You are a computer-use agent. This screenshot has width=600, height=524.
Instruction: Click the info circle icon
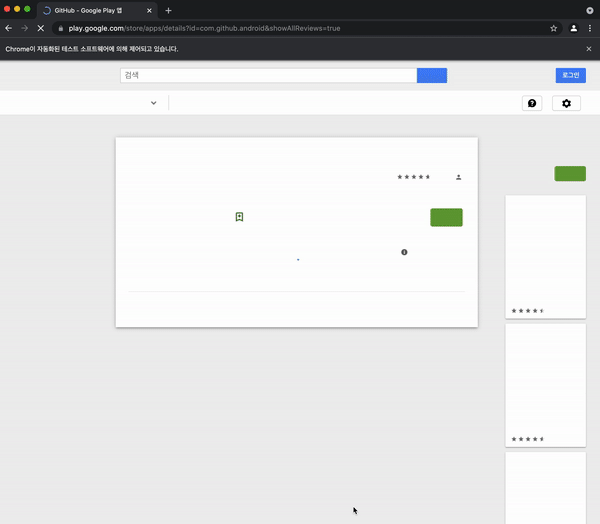click(404, 252)
